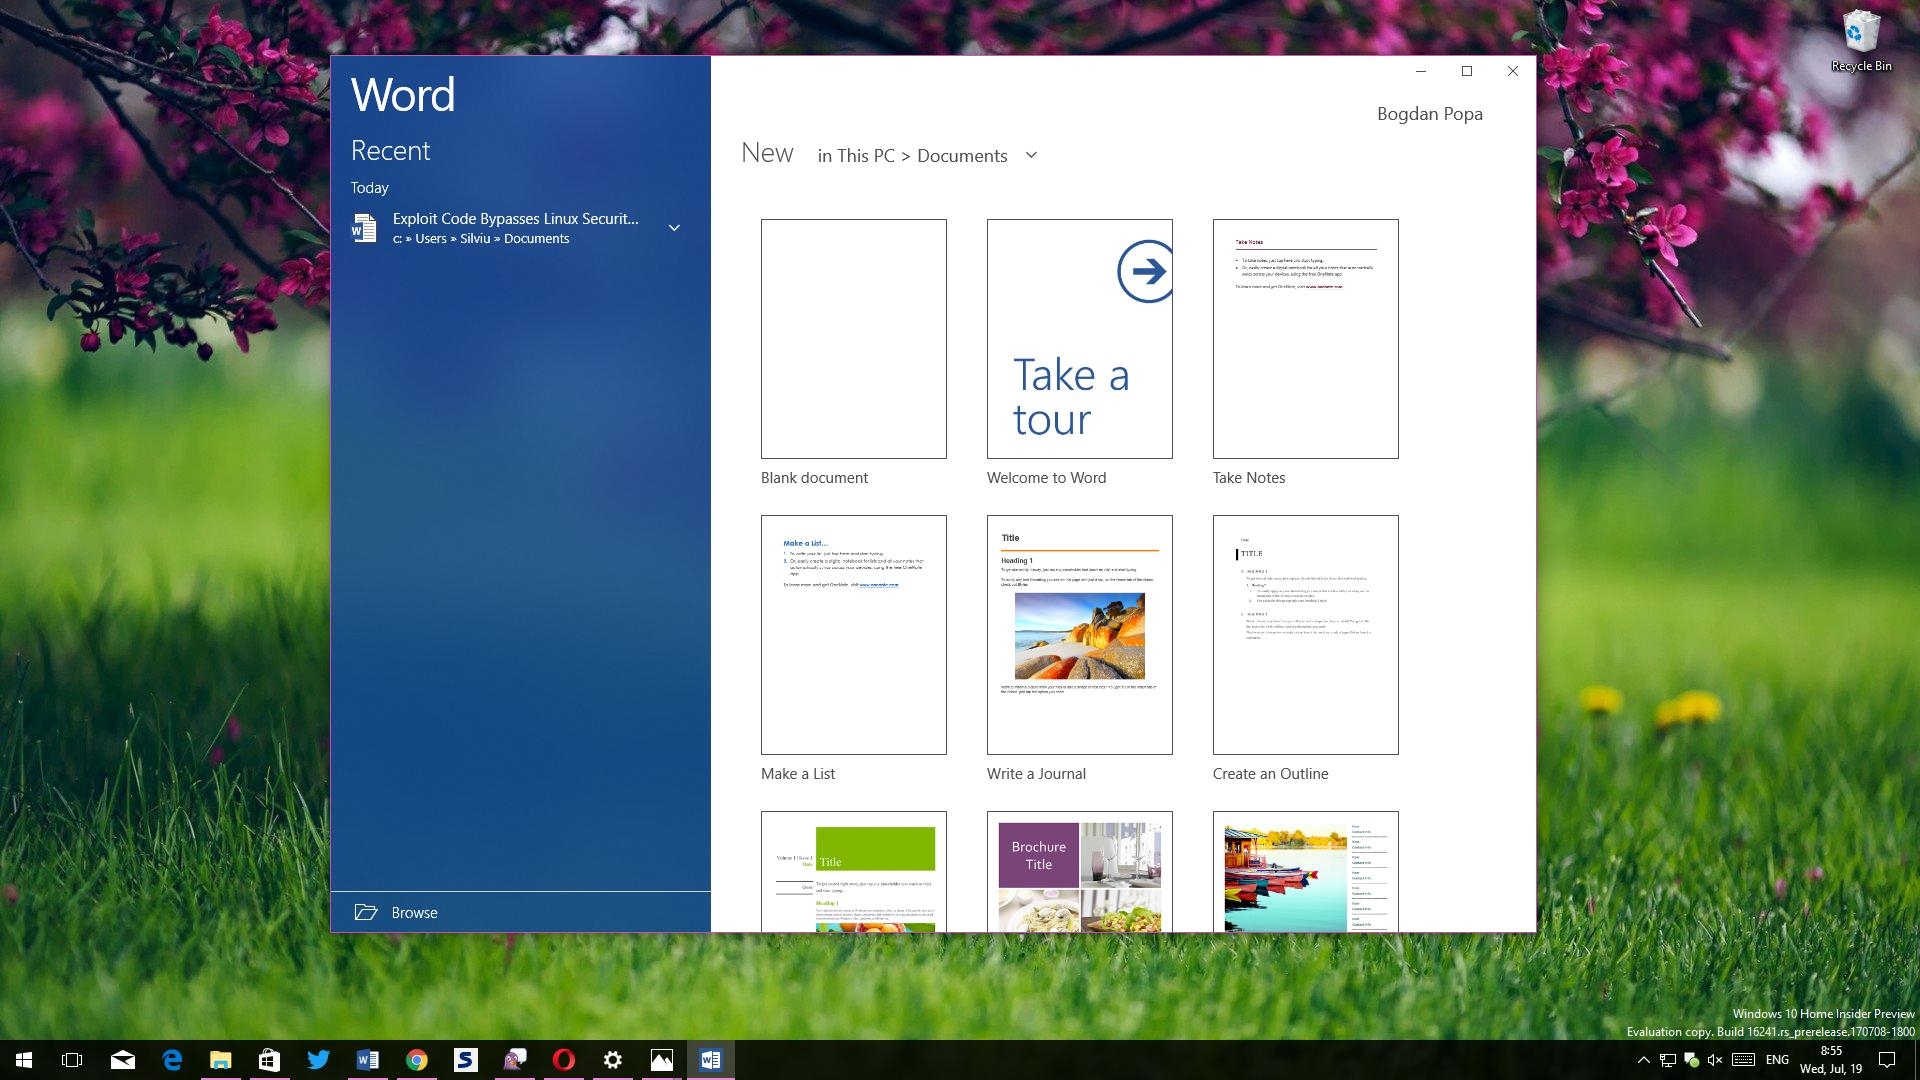
Task: Launch the Opera browser from the taskbar
Action: click(x=564, y=1060)
